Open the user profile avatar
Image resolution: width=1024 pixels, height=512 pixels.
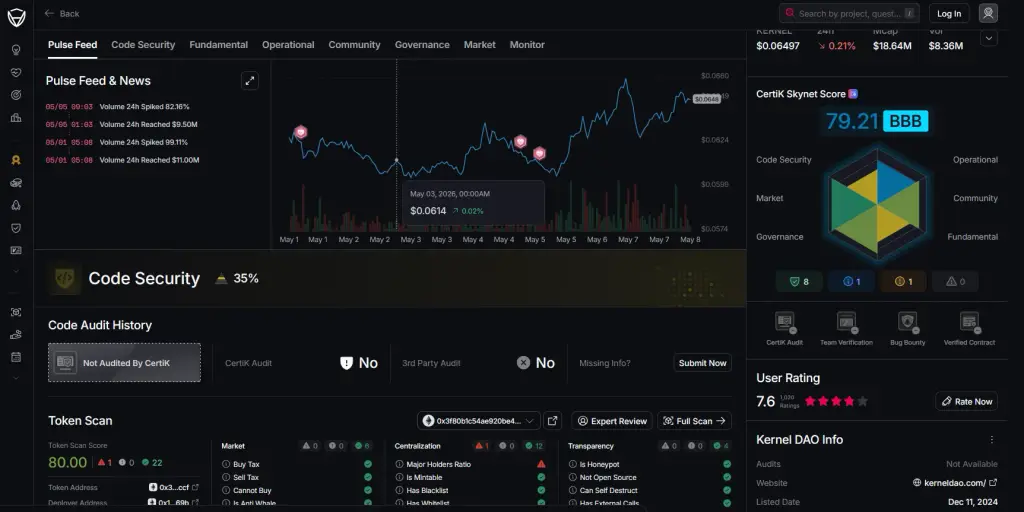988,13
